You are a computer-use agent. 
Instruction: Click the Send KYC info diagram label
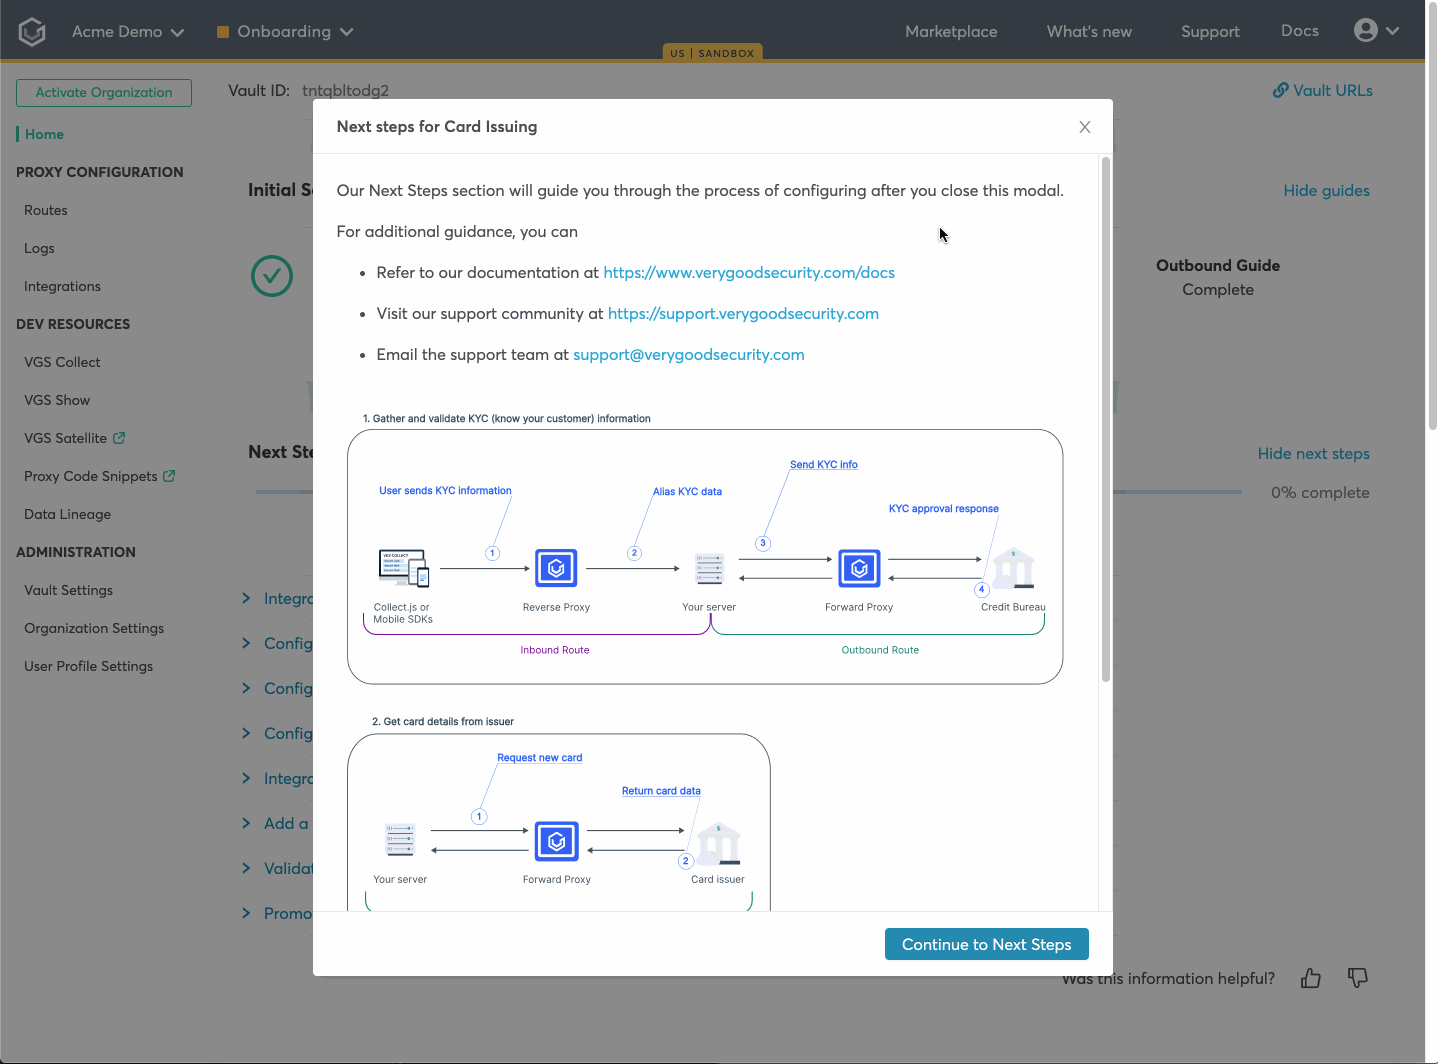[823, 465]
